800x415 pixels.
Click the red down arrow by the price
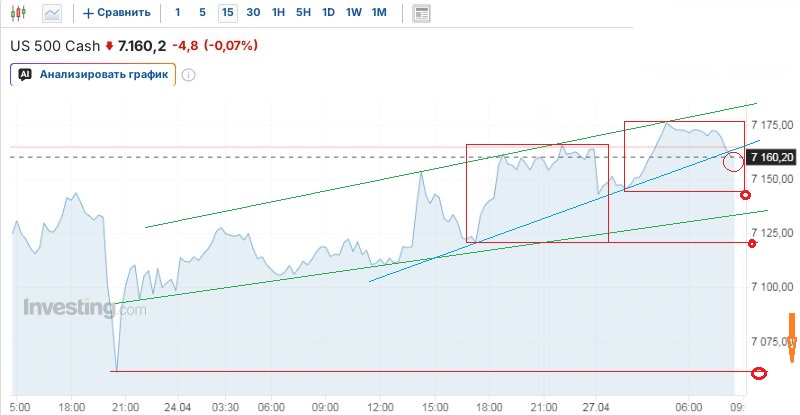tap(109, 46)
